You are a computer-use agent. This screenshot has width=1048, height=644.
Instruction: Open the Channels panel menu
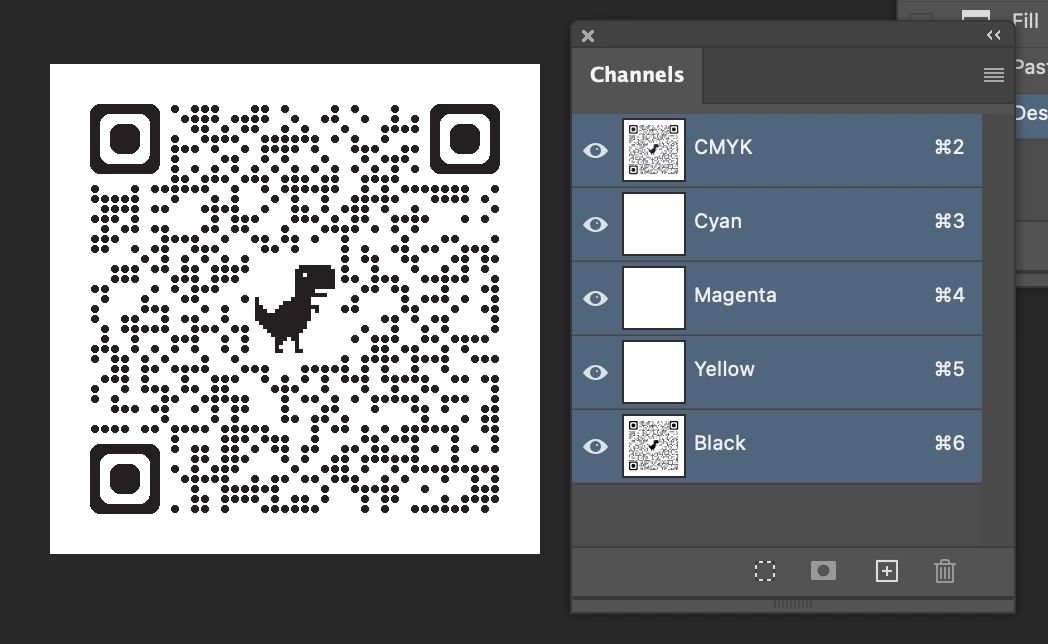click(x=994, y=75)
